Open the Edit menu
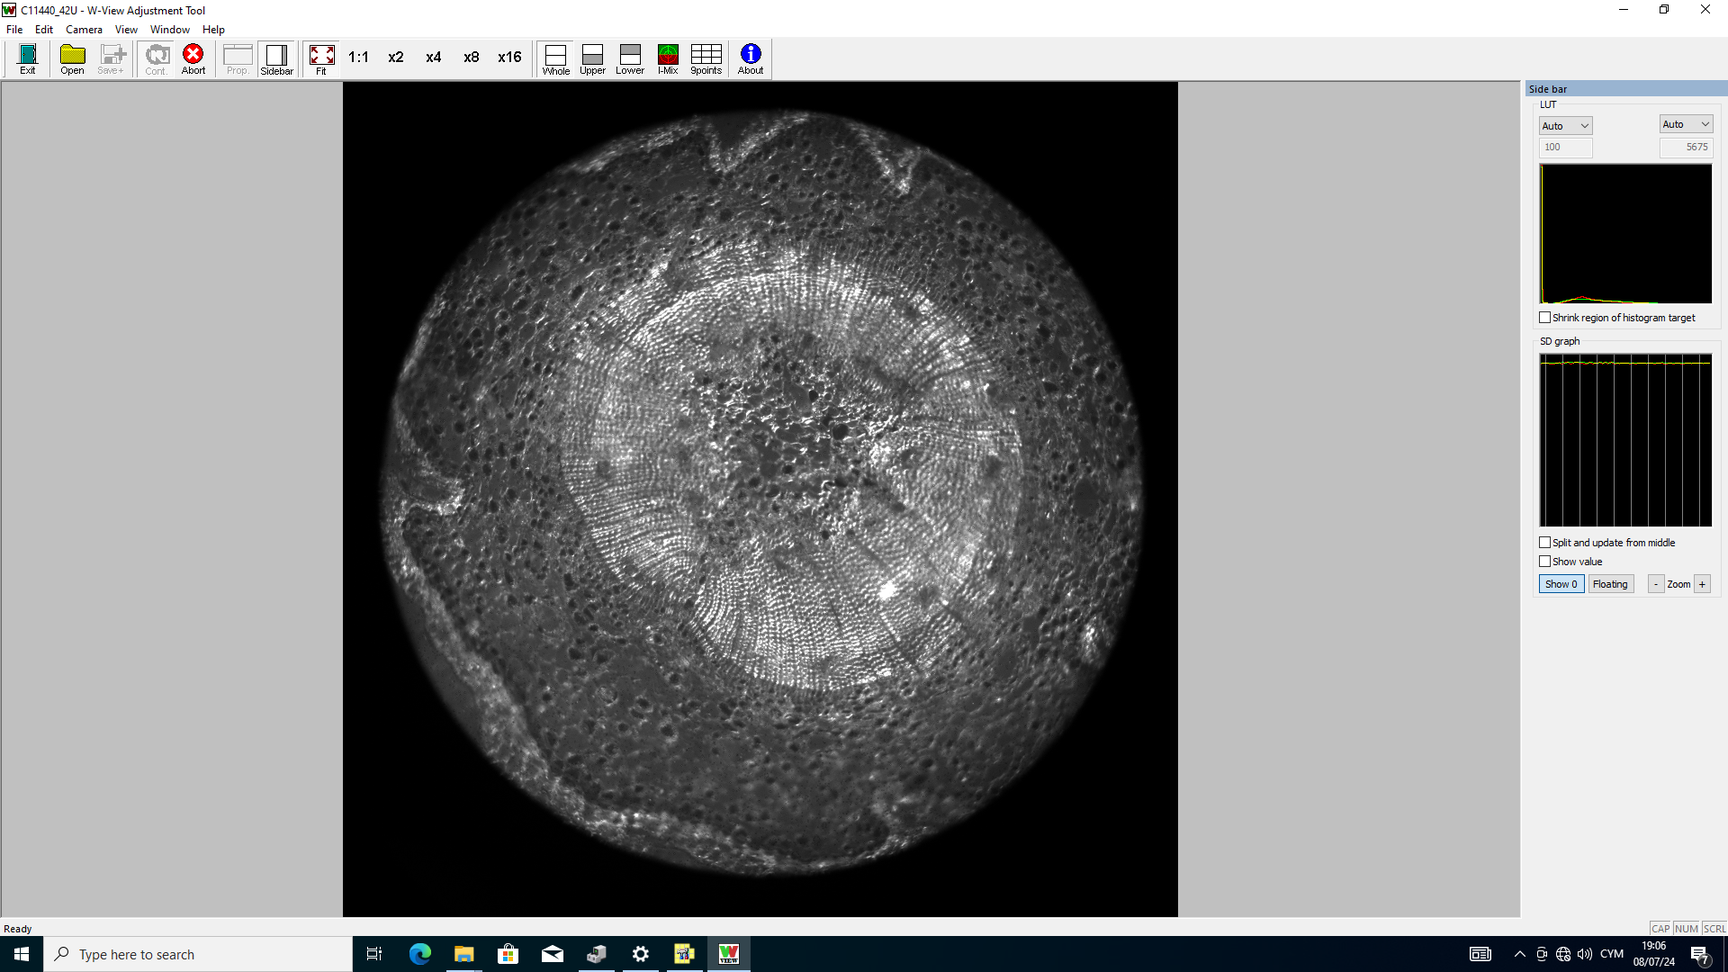 44,30
